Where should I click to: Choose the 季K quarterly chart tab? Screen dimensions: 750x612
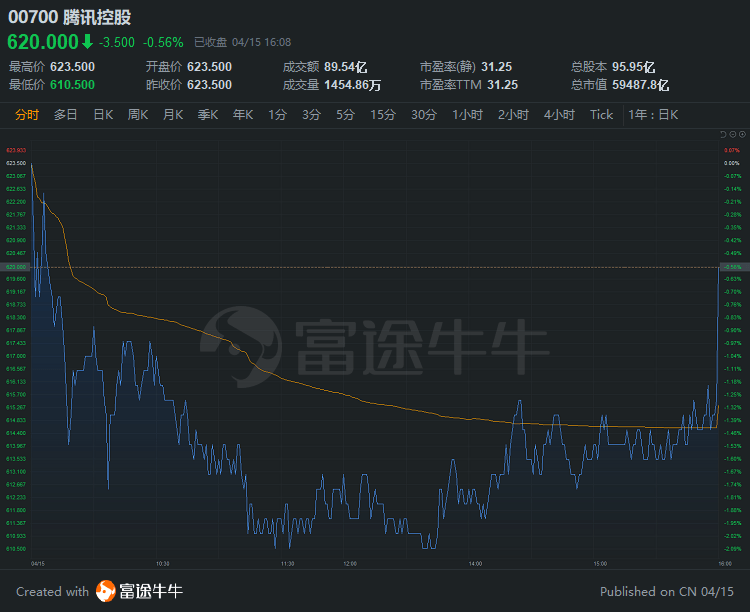pyautogui.click(x=208, y=115)
